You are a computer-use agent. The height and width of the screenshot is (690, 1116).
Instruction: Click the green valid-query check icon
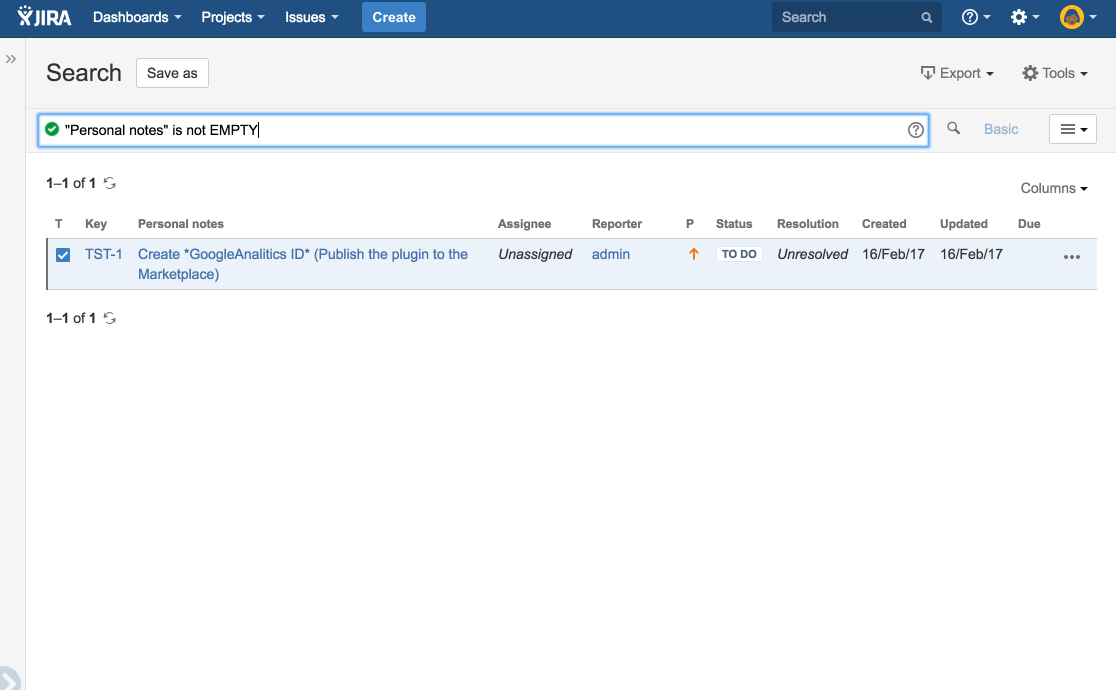click(x=52, y=129)
